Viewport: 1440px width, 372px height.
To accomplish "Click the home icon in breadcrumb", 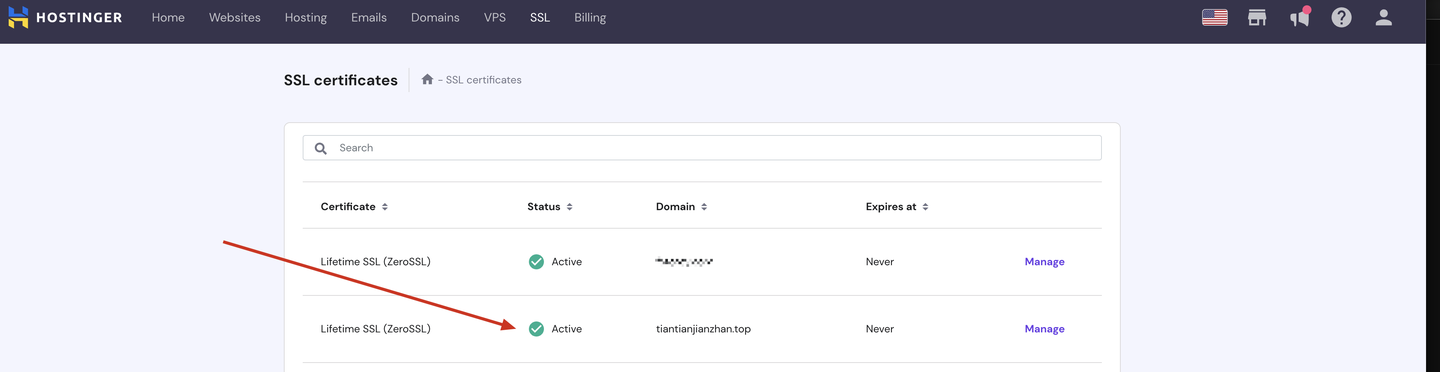I will [427, 79].
